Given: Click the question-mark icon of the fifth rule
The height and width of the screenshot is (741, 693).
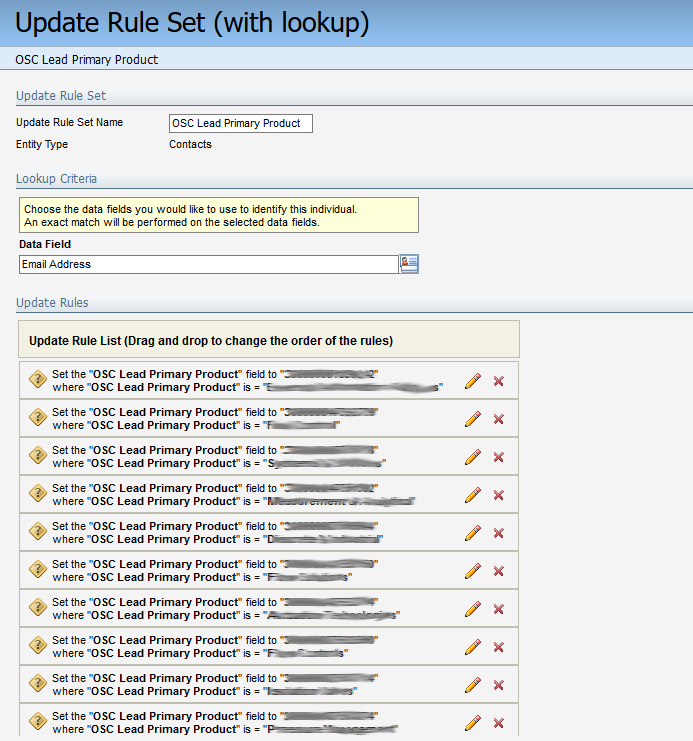Looking at the screenshot, I should (38, 532).
